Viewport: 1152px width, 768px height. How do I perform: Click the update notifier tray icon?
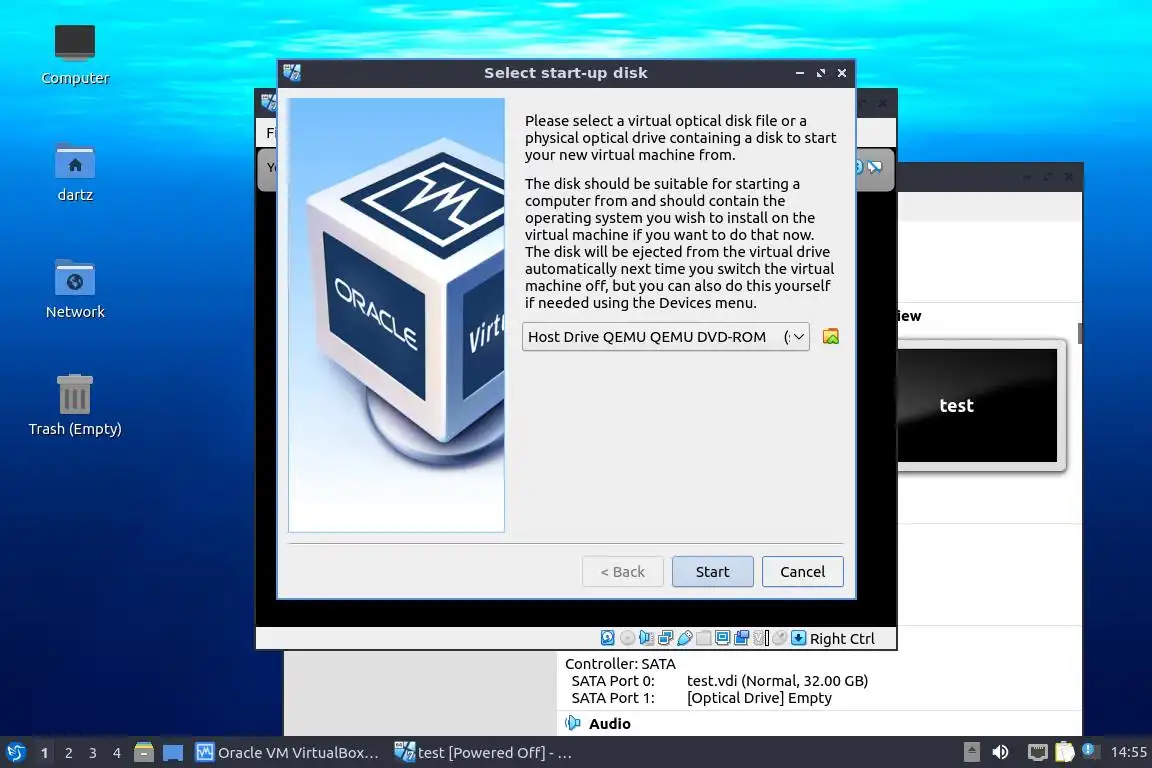tap(1090, 750)
